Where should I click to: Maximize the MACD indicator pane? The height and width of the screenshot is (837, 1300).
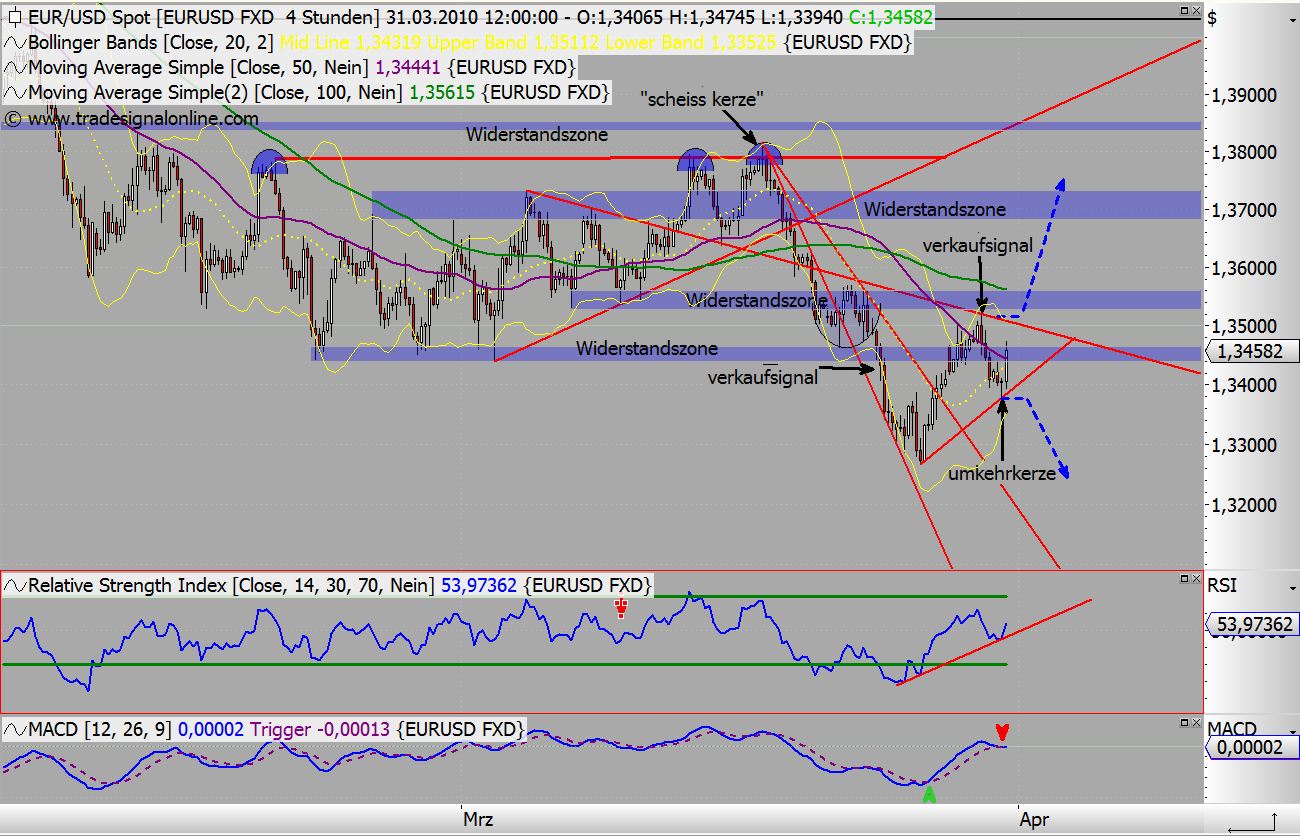coord(1182,722)
